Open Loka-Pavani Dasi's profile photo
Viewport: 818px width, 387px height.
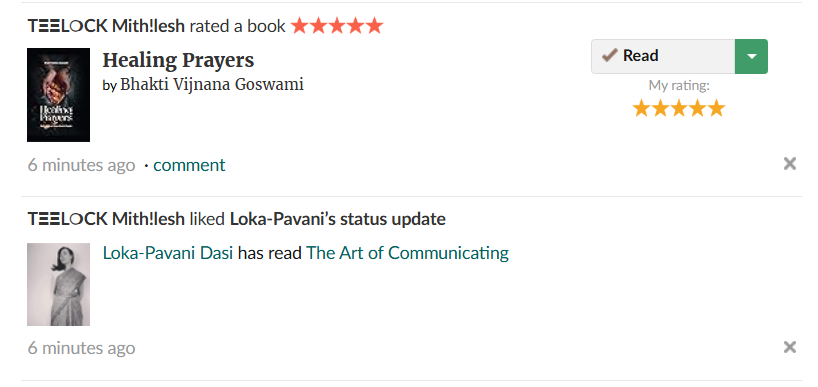point(58,284)
